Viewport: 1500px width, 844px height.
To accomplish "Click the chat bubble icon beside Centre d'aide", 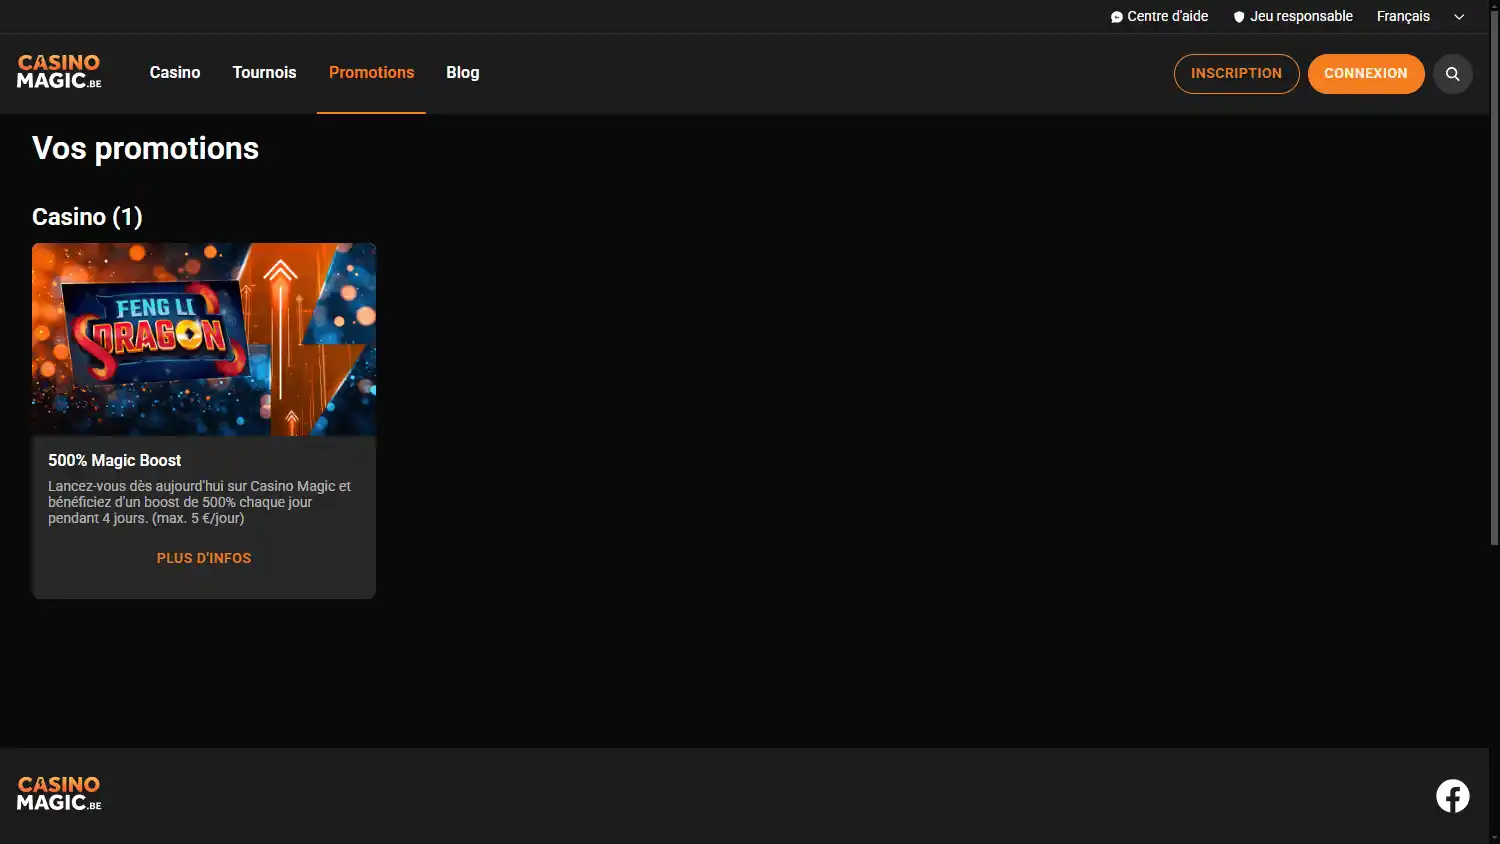I will (x=1117, y=17).
